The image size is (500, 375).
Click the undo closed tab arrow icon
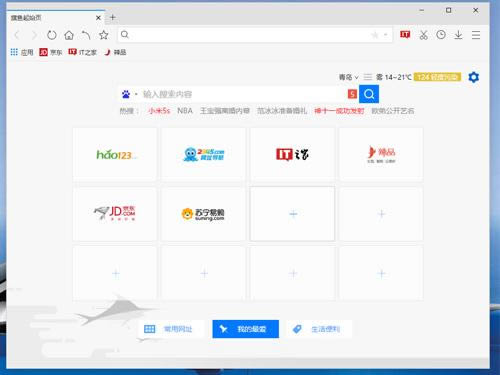(86, 35)
